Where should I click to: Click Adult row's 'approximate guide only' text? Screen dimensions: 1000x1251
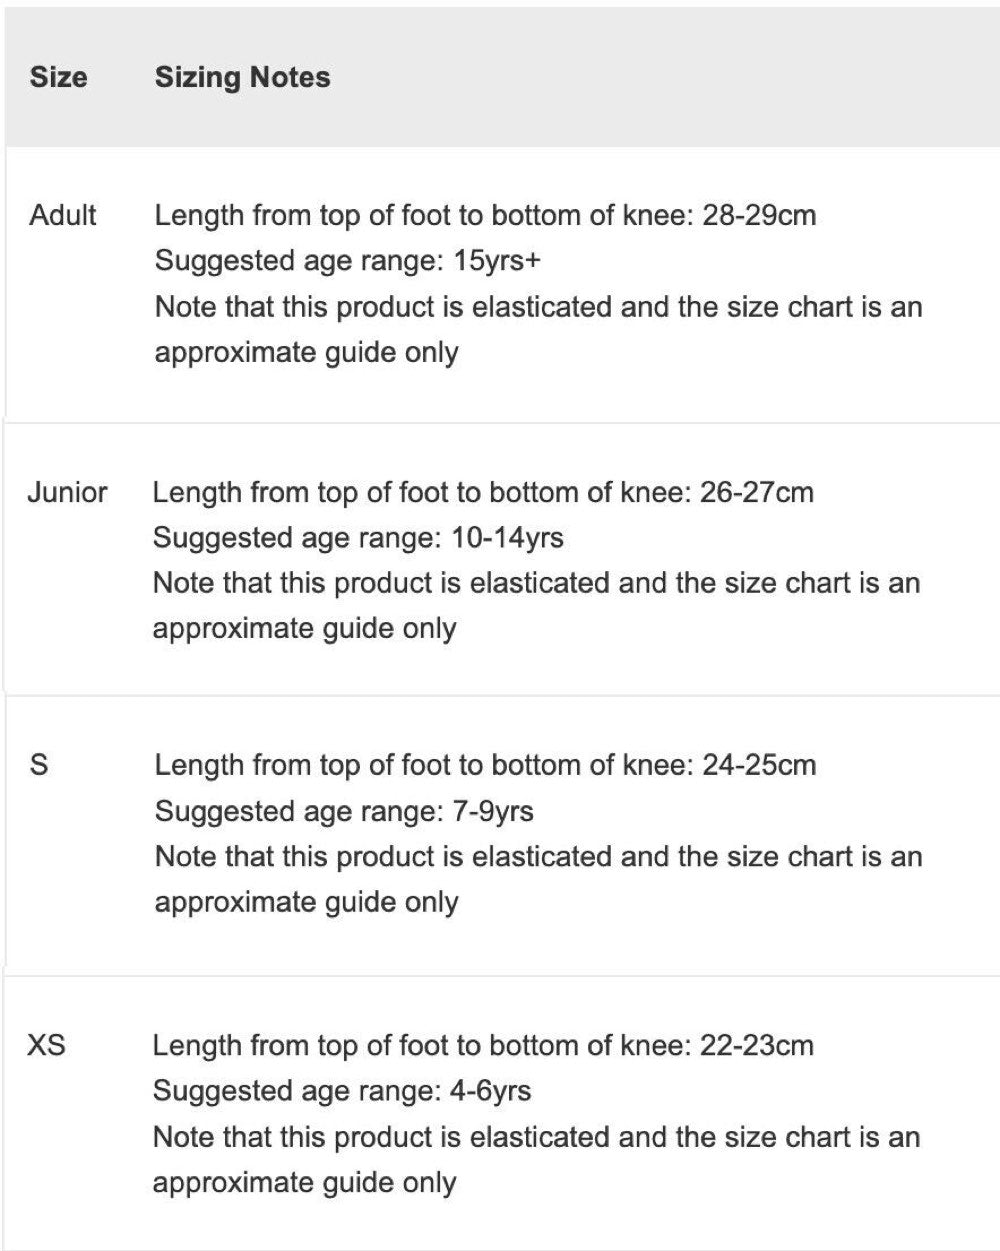click(x=306, y=353)
